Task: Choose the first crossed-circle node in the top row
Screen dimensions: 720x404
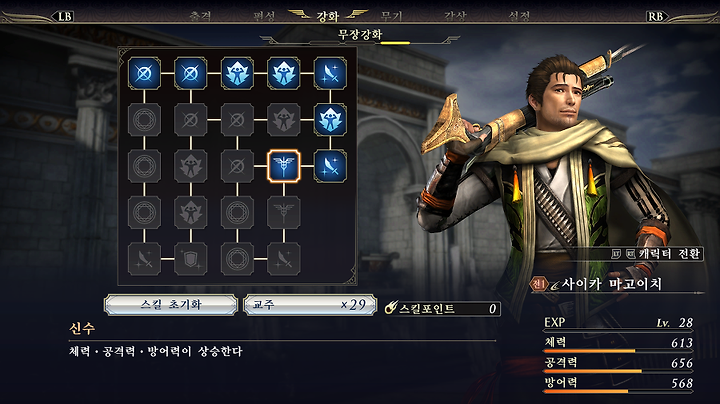Action: [x=144, y=73]
